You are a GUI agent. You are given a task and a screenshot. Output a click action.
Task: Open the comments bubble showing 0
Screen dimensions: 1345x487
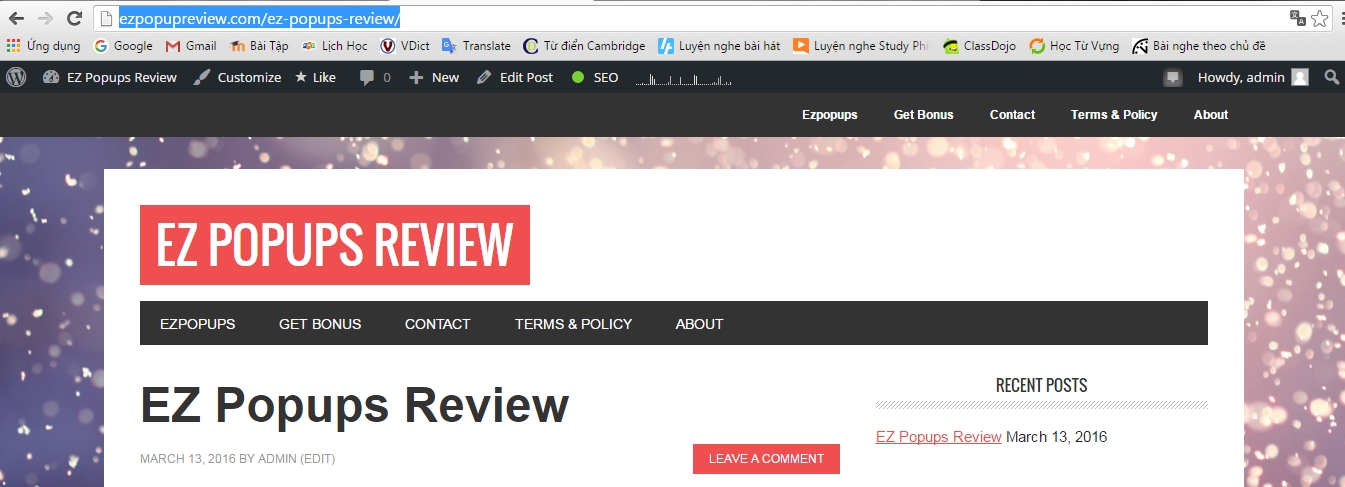point(375,77)
